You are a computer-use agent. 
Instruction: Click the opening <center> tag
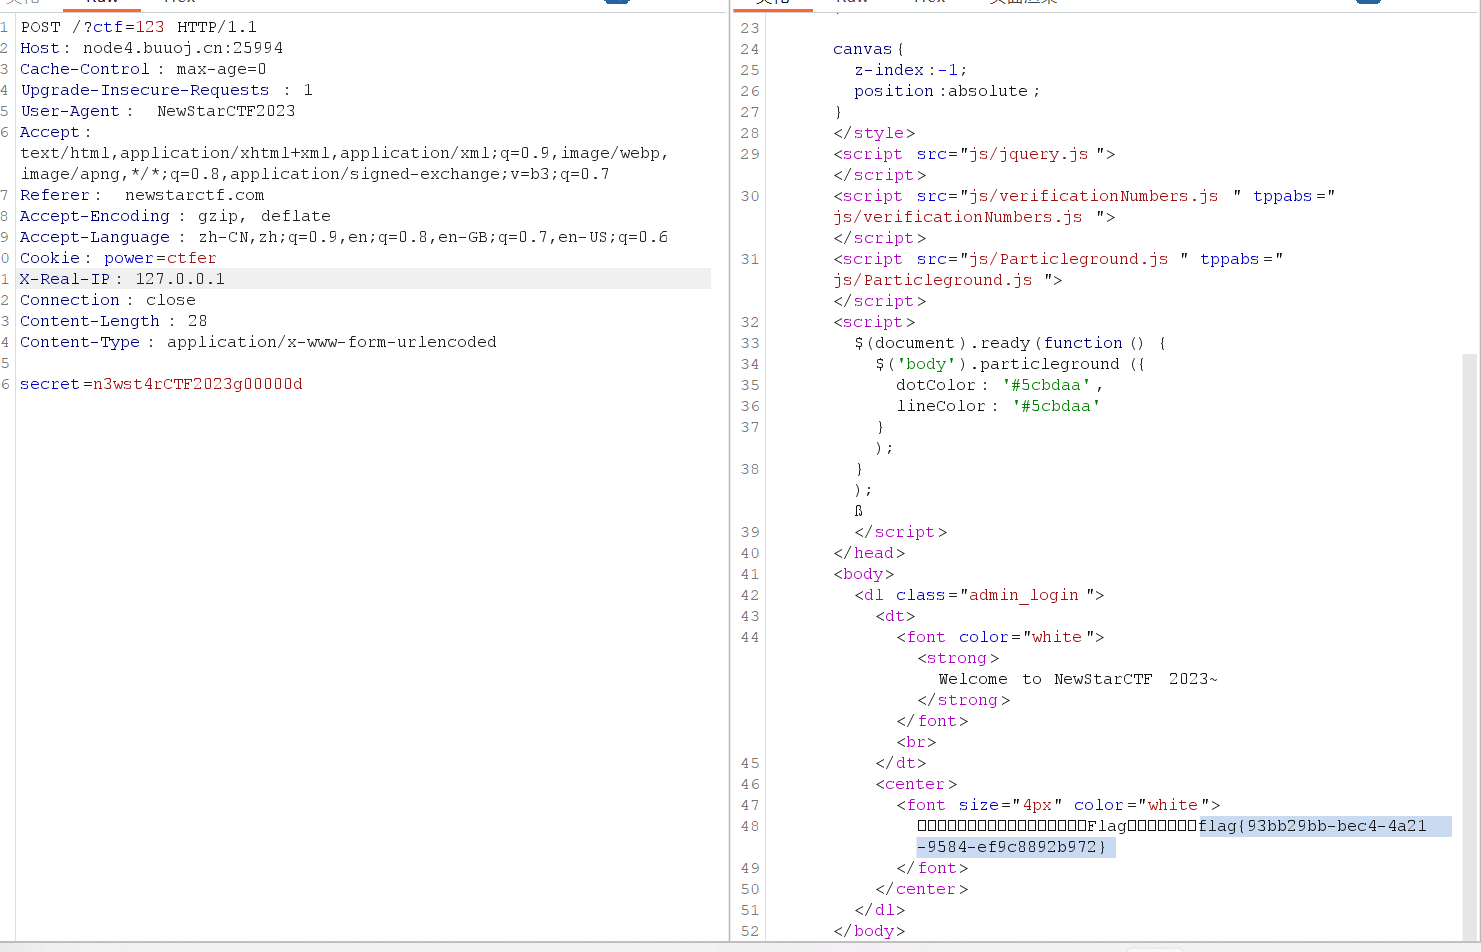click(x=916, y=784)
